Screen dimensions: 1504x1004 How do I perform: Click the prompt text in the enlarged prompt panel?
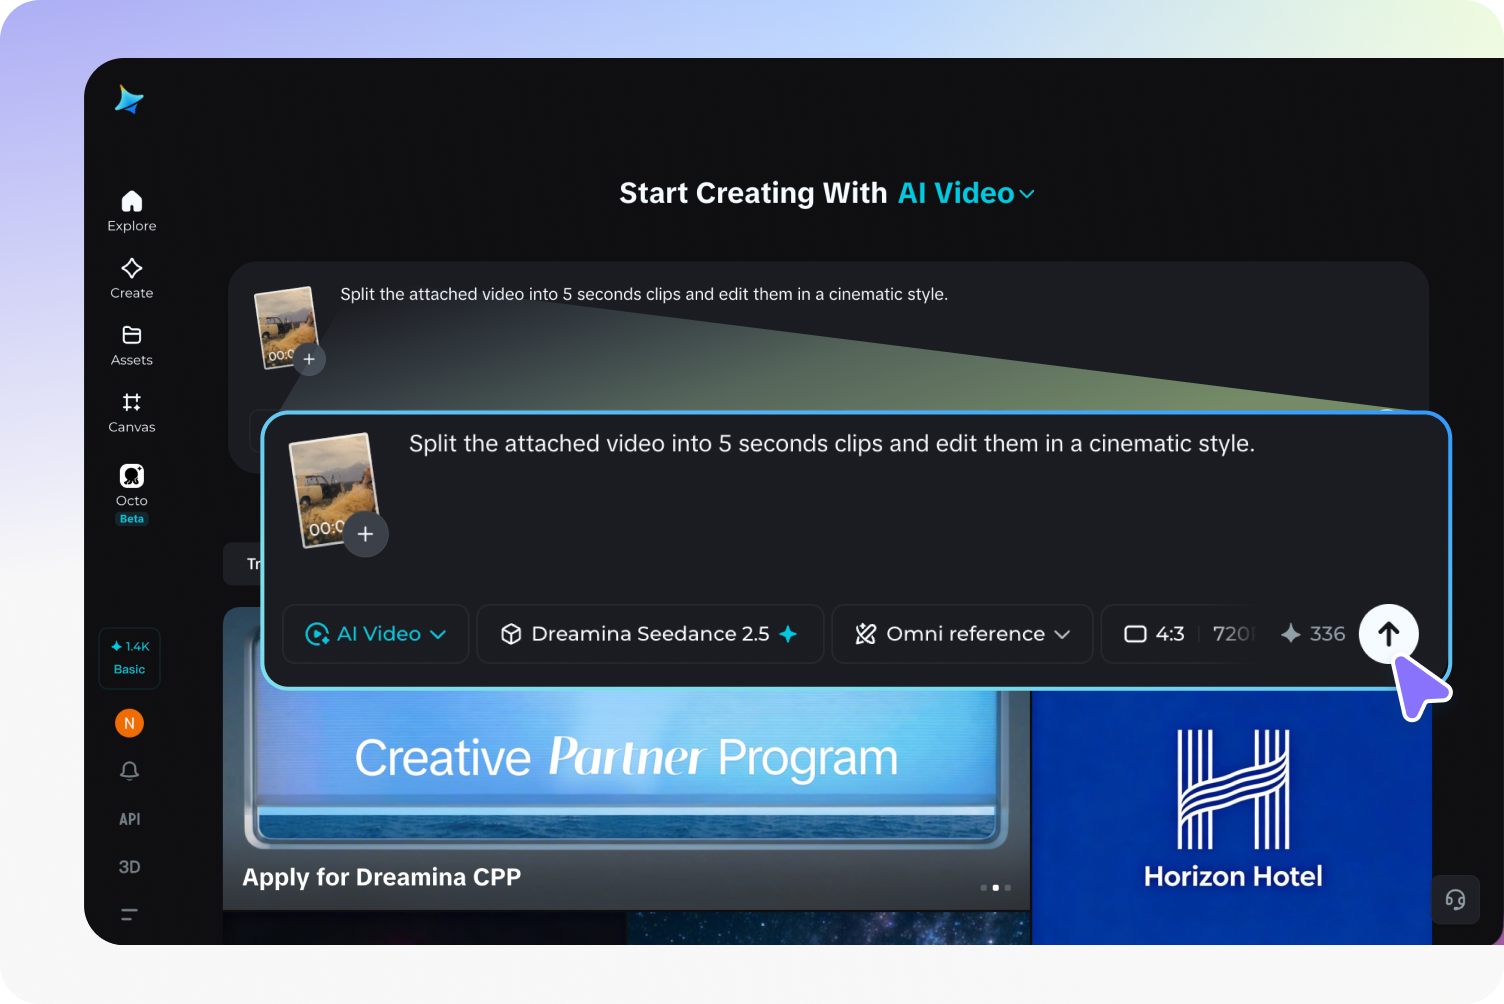tap(832, 443)
